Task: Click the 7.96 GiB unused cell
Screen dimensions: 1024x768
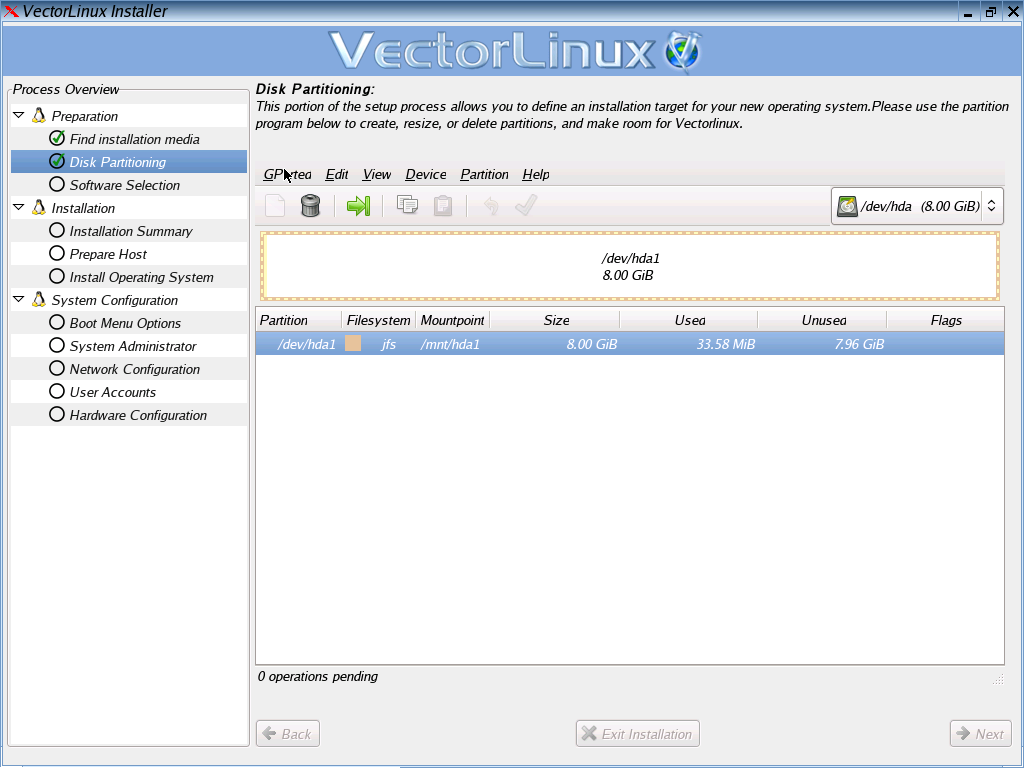Action: tap(859, 344)
